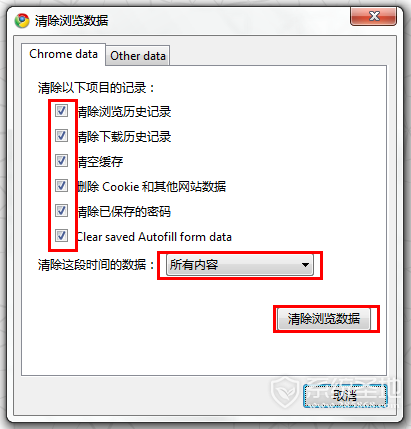Viewport: 411px width, 429px height.
Task: Click the 清除浏览数据 title bar text
Action: point(72,21)
